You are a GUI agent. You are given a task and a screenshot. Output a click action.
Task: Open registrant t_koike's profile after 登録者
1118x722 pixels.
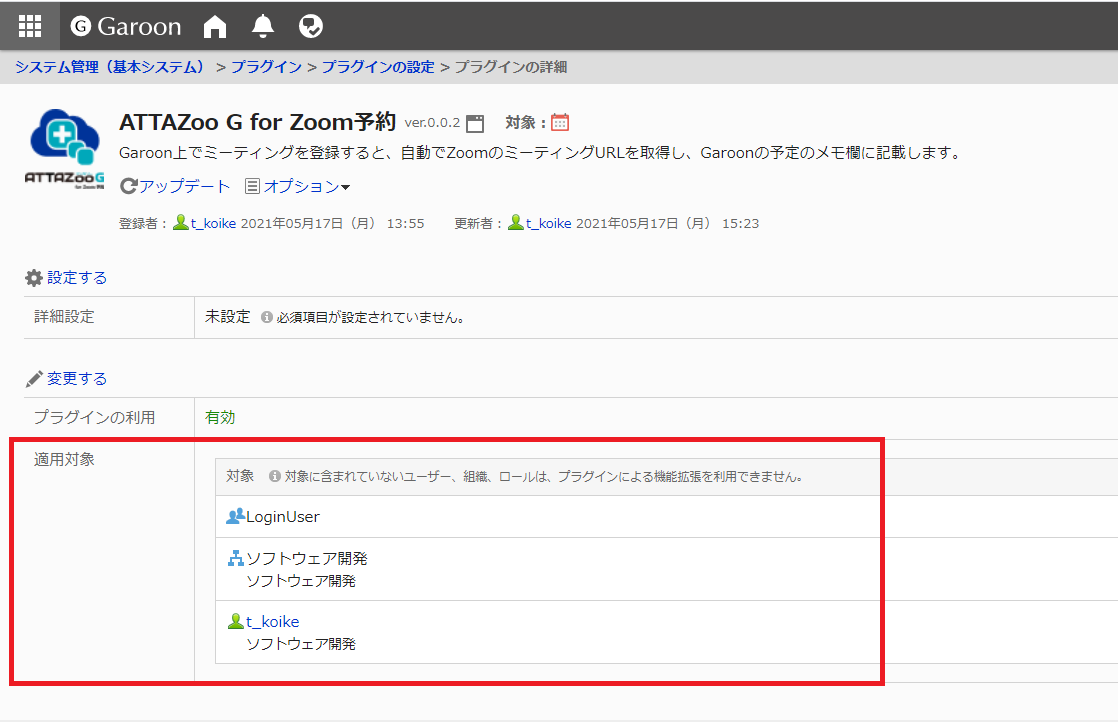pyautogui.click(x=213, y=223)
